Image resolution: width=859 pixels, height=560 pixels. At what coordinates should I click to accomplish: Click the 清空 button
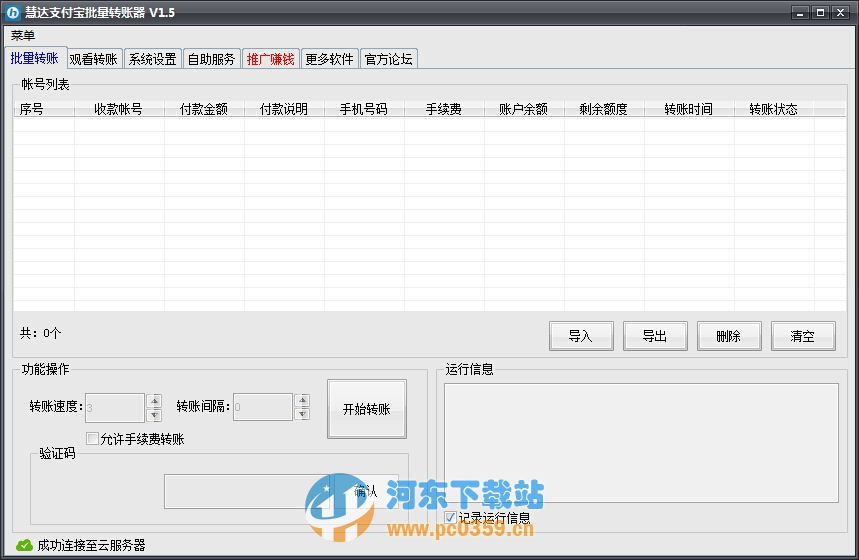(x=803, y=336)
